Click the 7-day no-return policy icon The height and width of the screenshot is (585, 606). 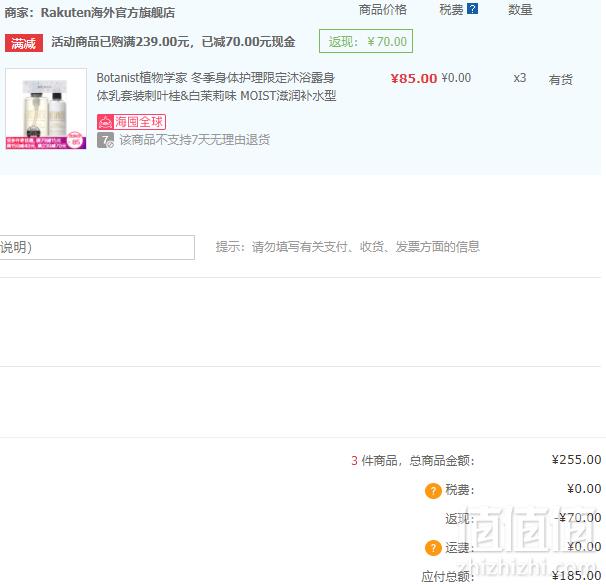(105, 140)
